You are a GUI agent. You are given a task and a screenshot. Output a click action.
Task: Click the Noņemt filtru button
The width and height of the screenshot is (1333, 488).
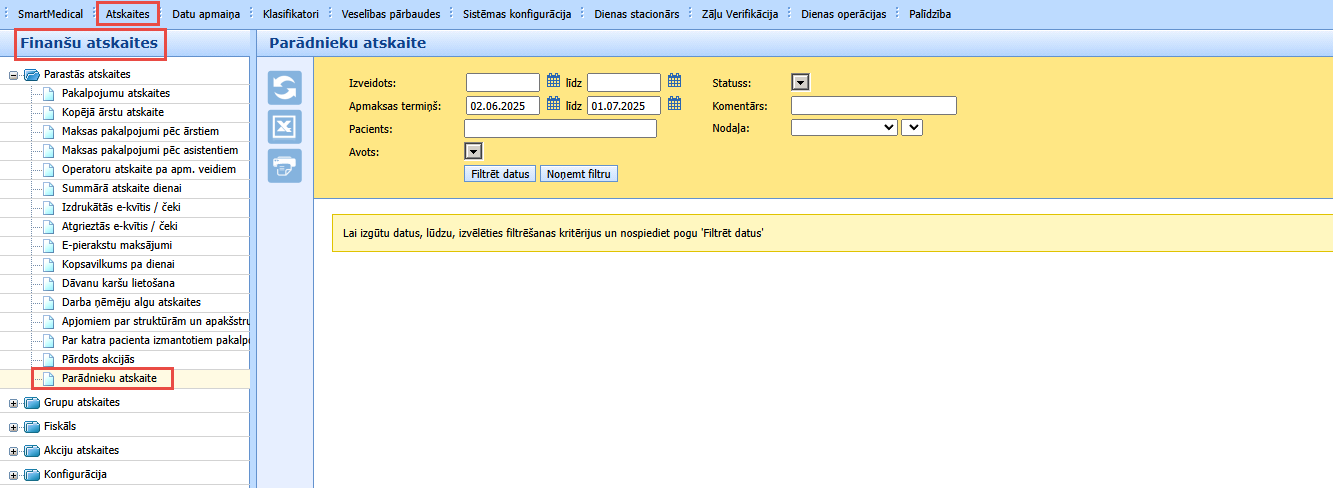[x=579, y=174]
